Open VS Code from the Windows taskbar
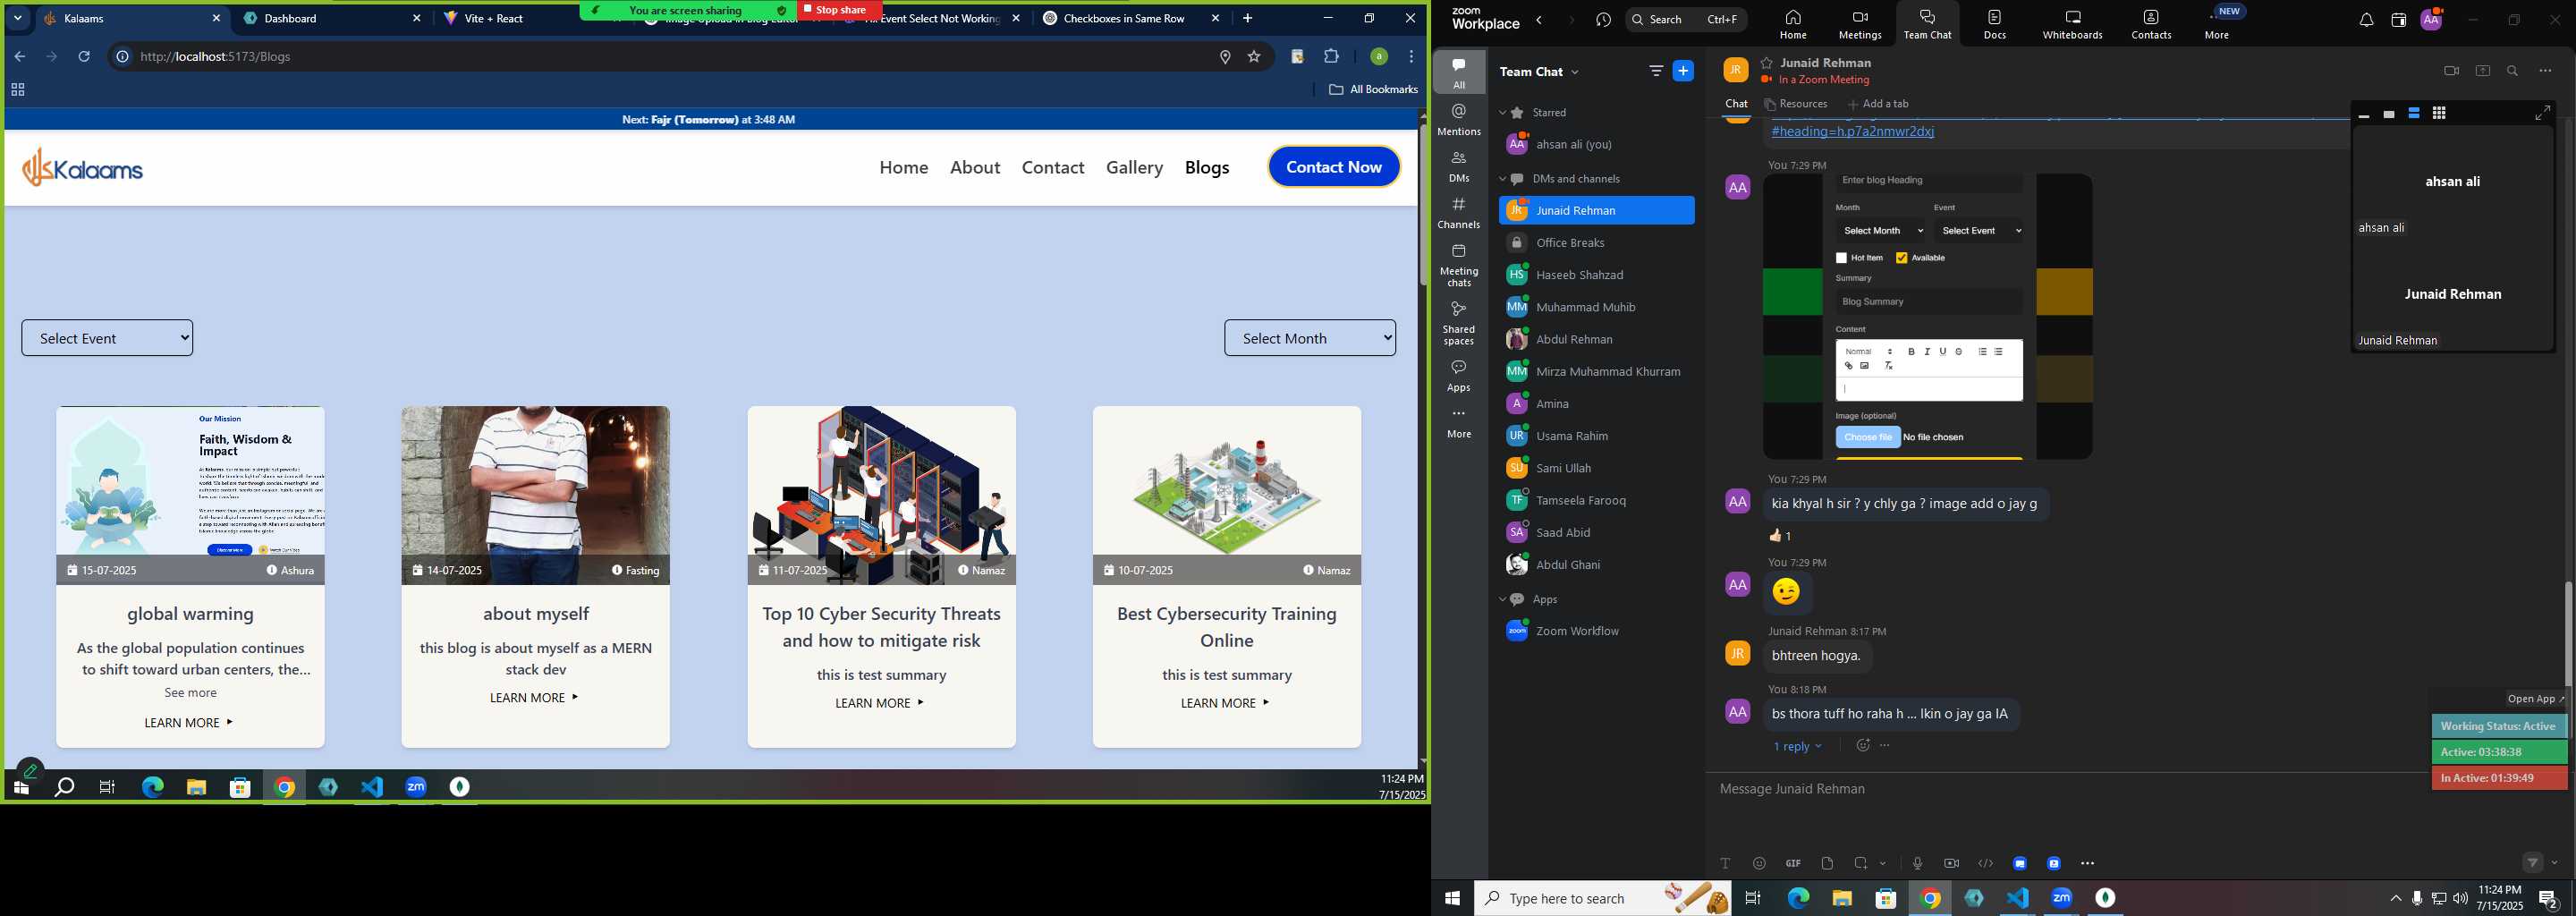2576x916 pixels. click(x=2018, y=898)
